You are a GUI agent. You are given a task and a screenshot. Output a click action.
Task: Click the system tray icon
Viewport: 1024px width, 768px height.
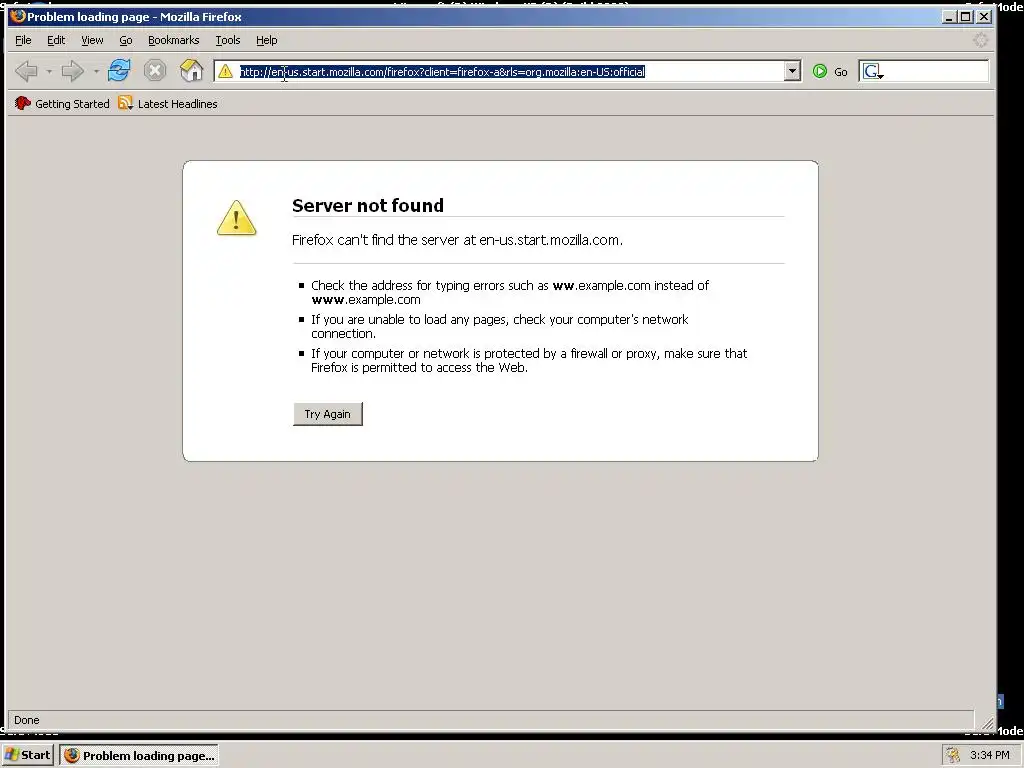click(x=953, y=756)
